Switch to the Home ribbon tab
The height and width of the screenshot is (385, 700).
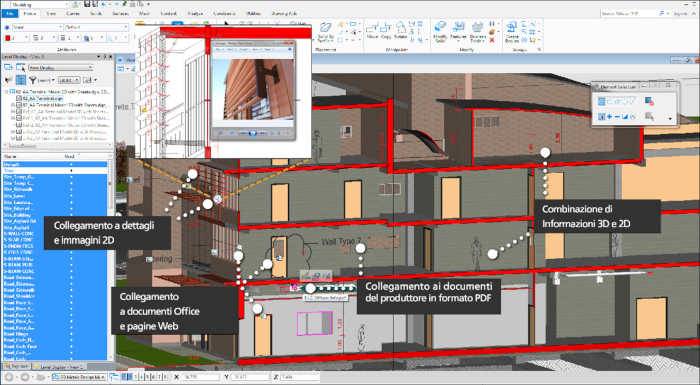(30, 14)
